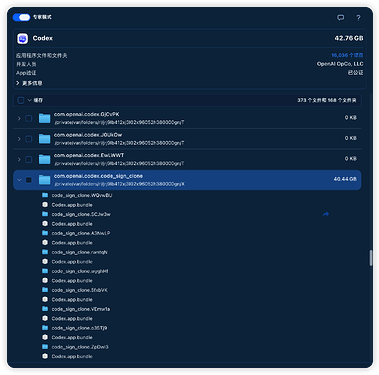
Task: Check the com.openai.codex.J0UkDw checkbox
Action: tap(29, 139)
